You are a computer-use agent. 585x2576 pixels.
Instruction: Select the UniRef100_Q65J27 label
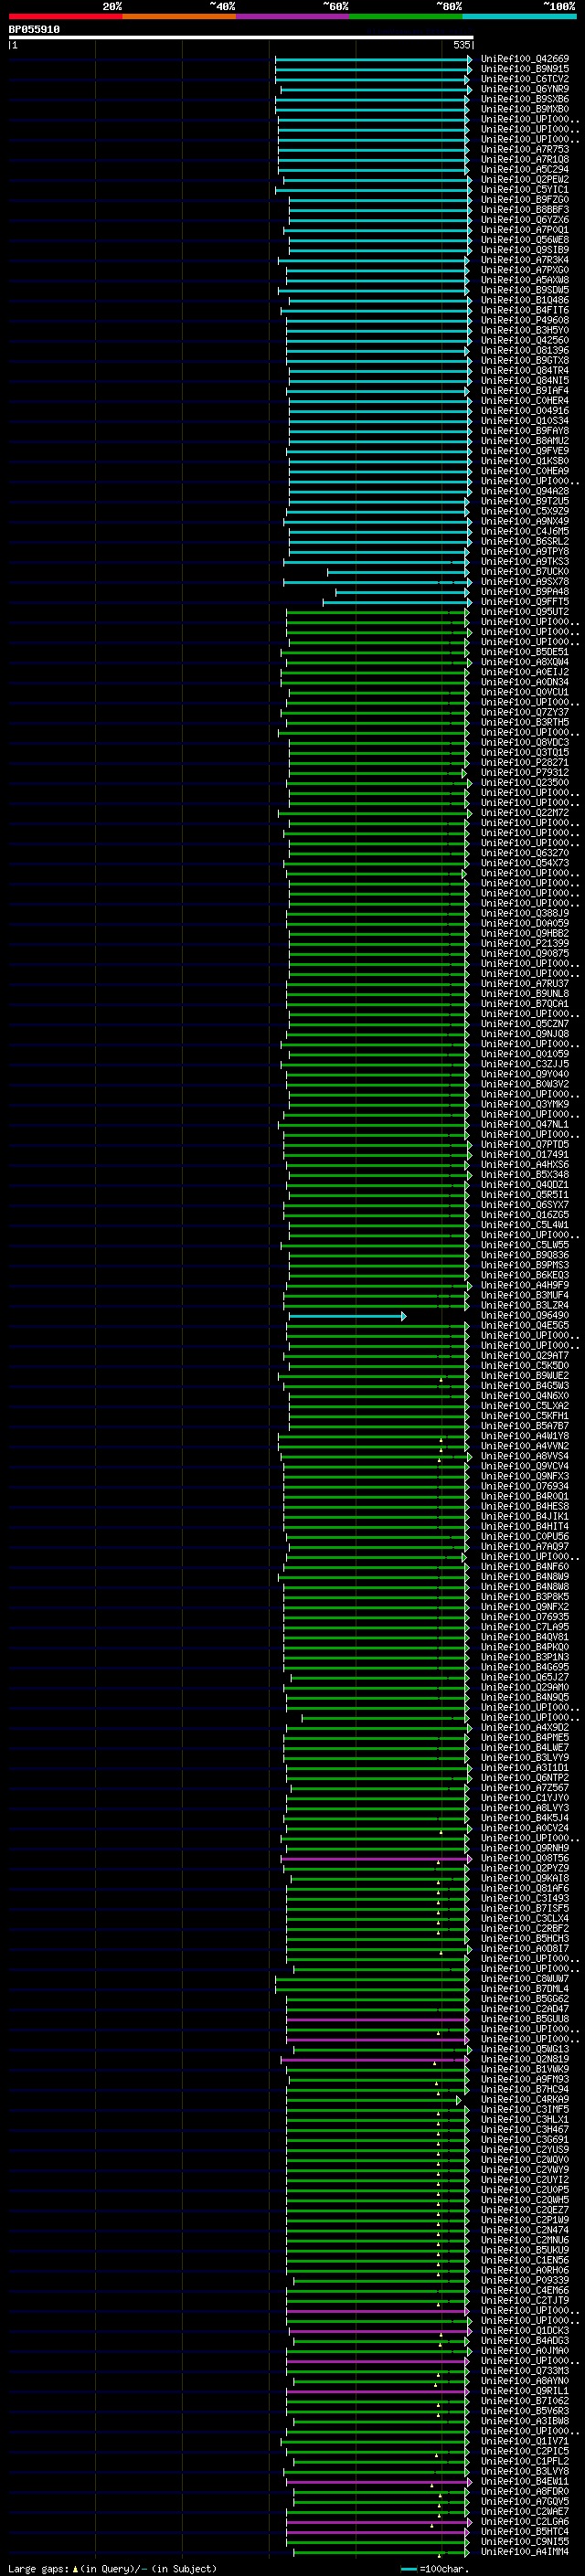pyautogui.click(x=524, y=1679)
